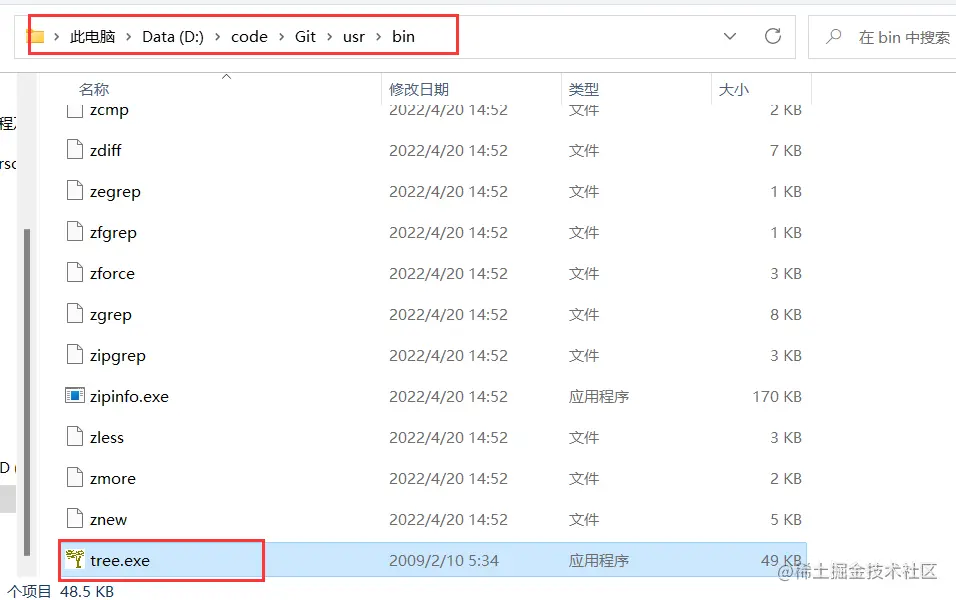Click the search magnifier icon
This screenshot has height=600, width=956.
click(x=833, y=37)
